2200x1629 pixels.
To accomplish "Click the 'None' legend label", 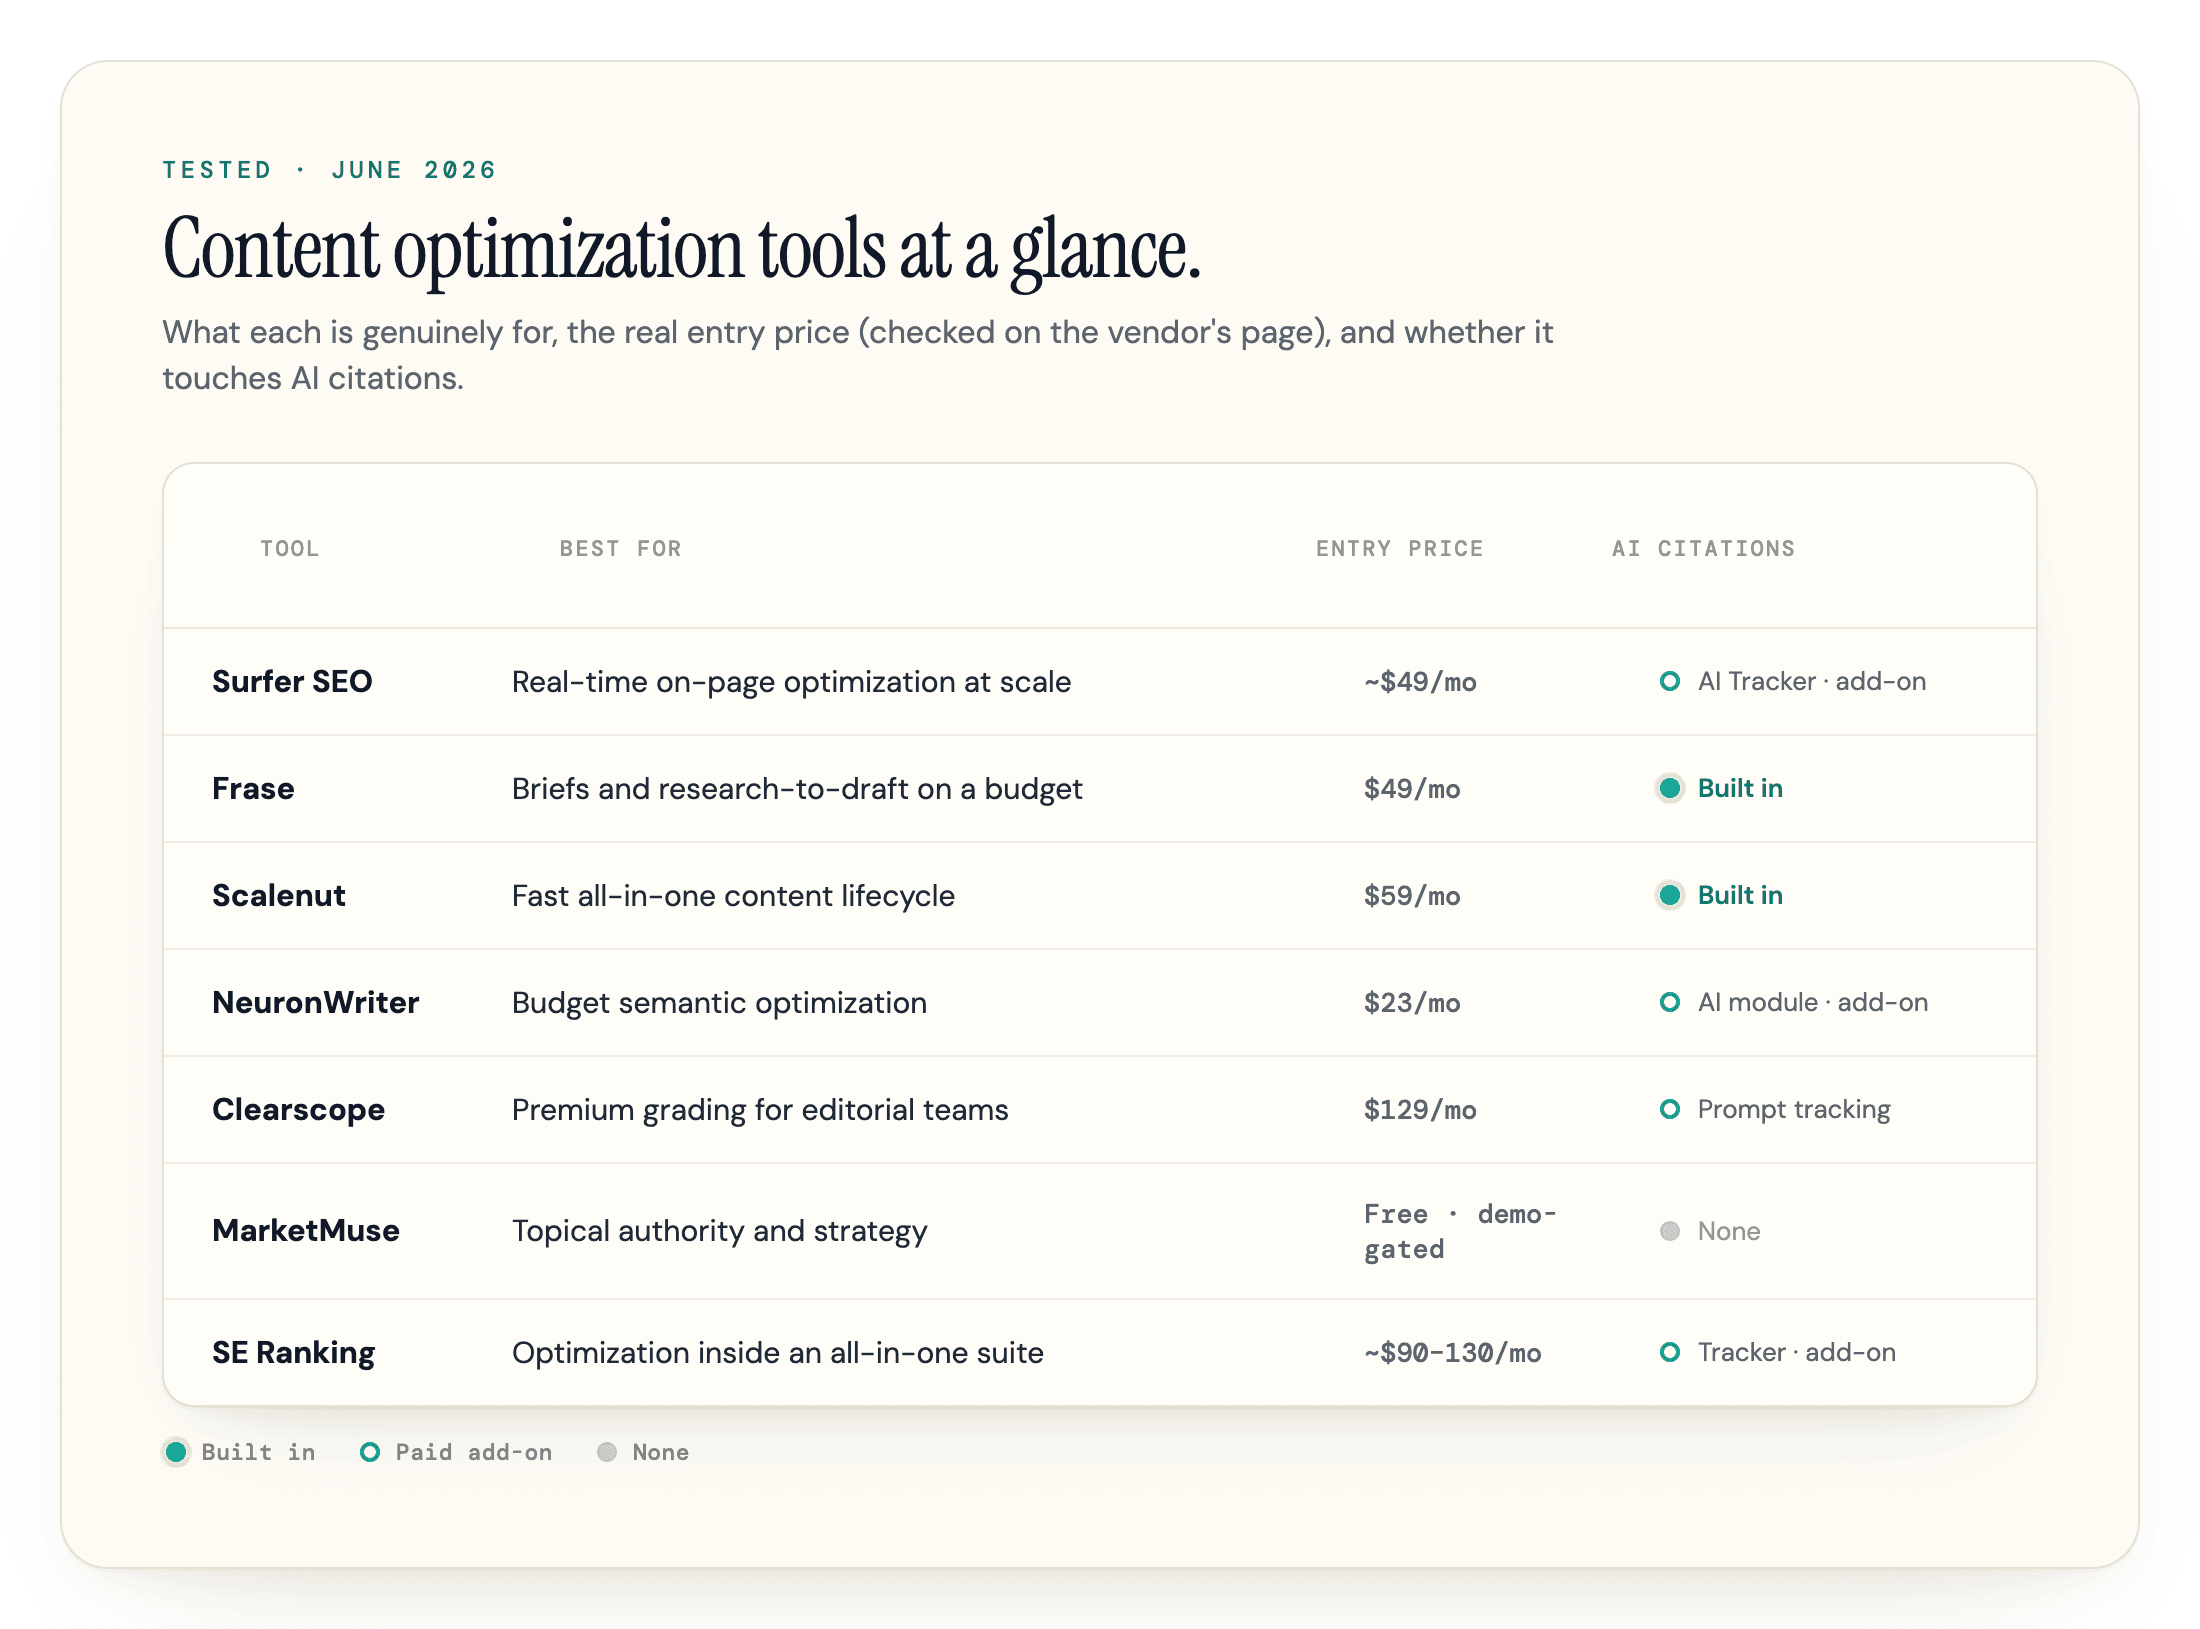I will [x=661, y=1453].
